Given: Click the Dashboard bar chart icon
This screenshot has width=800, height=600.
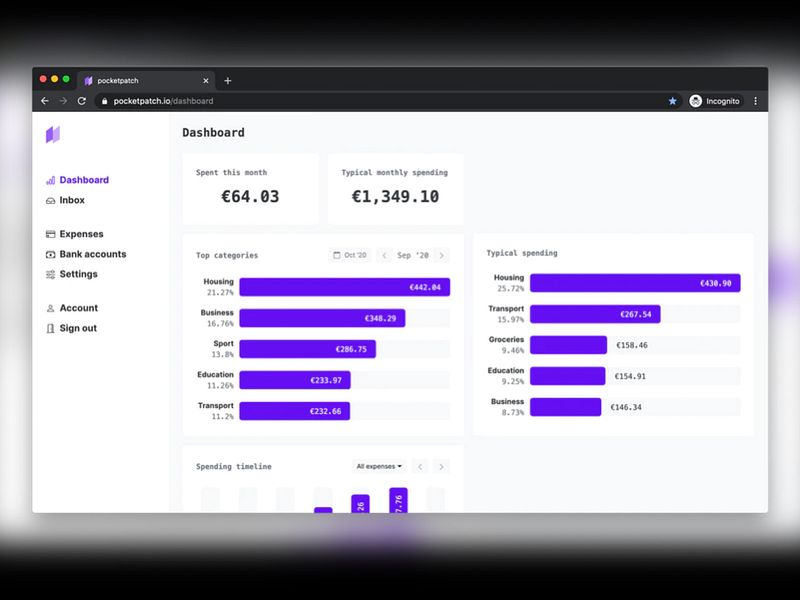Looking at the screenshot, I should click(51, 180).
